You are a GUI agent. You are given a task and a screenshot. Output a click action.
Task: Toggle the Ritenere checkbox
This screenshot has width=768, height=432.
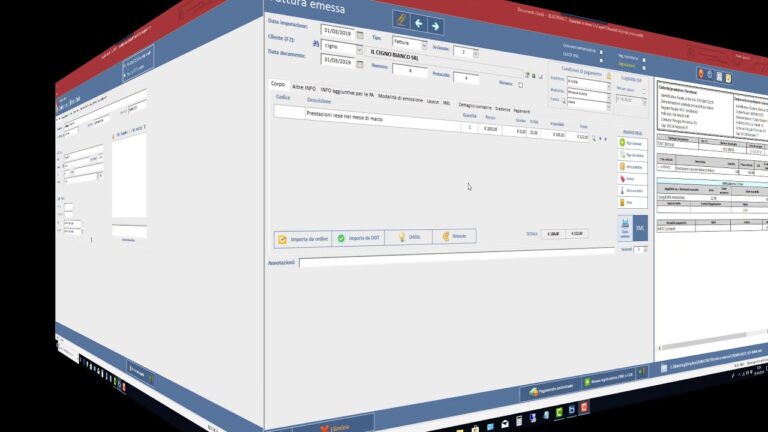point(521,85)
